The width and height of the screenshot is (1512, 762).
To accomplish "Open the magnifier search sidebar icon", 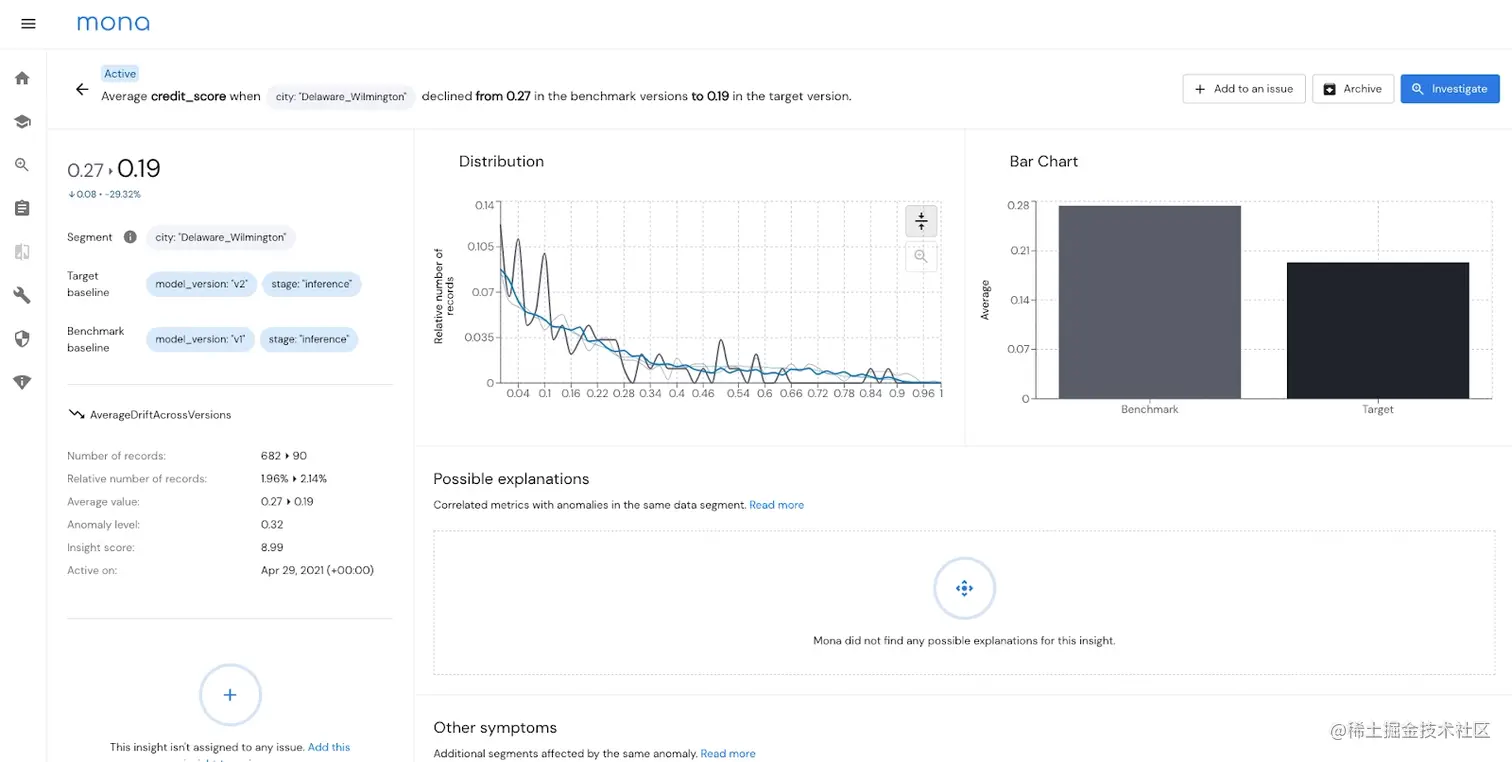I will pyautogui.click(x=22, y=165).
